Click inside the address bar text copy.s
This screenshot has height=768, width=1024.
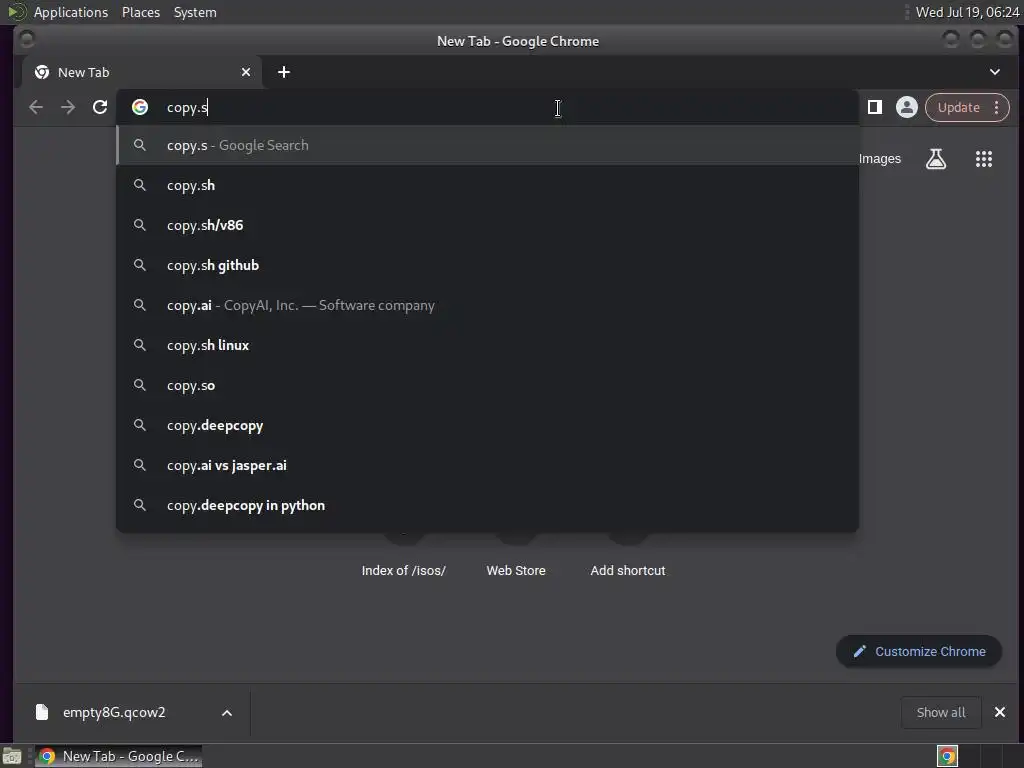(x=187, y=108)
